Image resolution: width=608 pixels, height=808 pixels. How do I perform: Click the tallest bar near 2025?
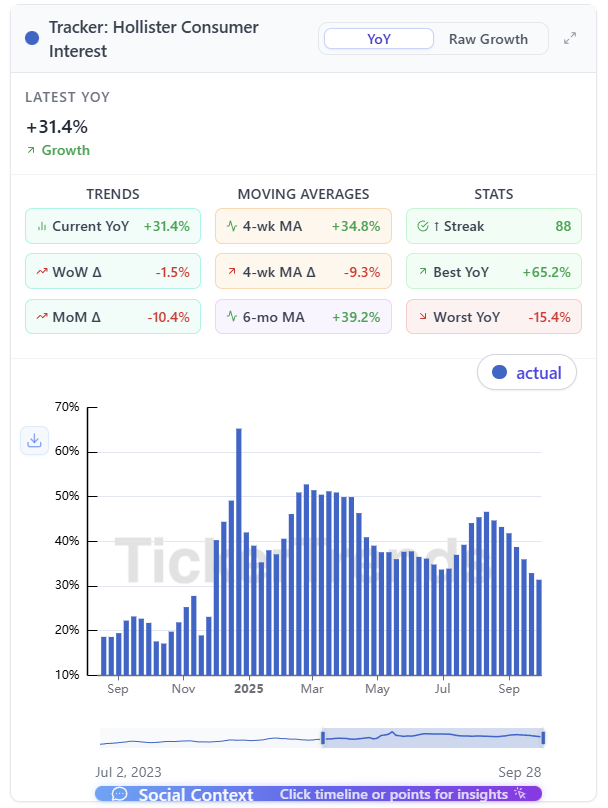(x=239, y=552)
